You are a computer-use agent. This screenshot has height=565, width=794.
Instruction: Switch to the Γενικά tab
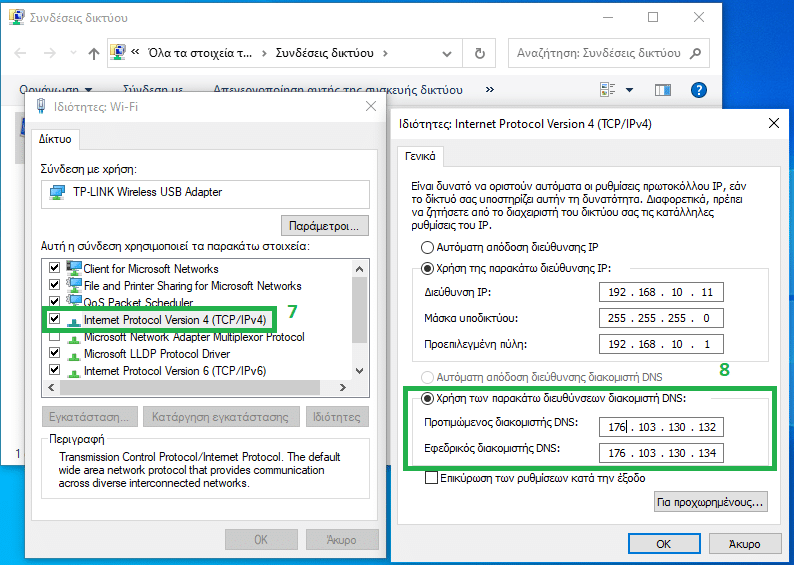[420, 156]
